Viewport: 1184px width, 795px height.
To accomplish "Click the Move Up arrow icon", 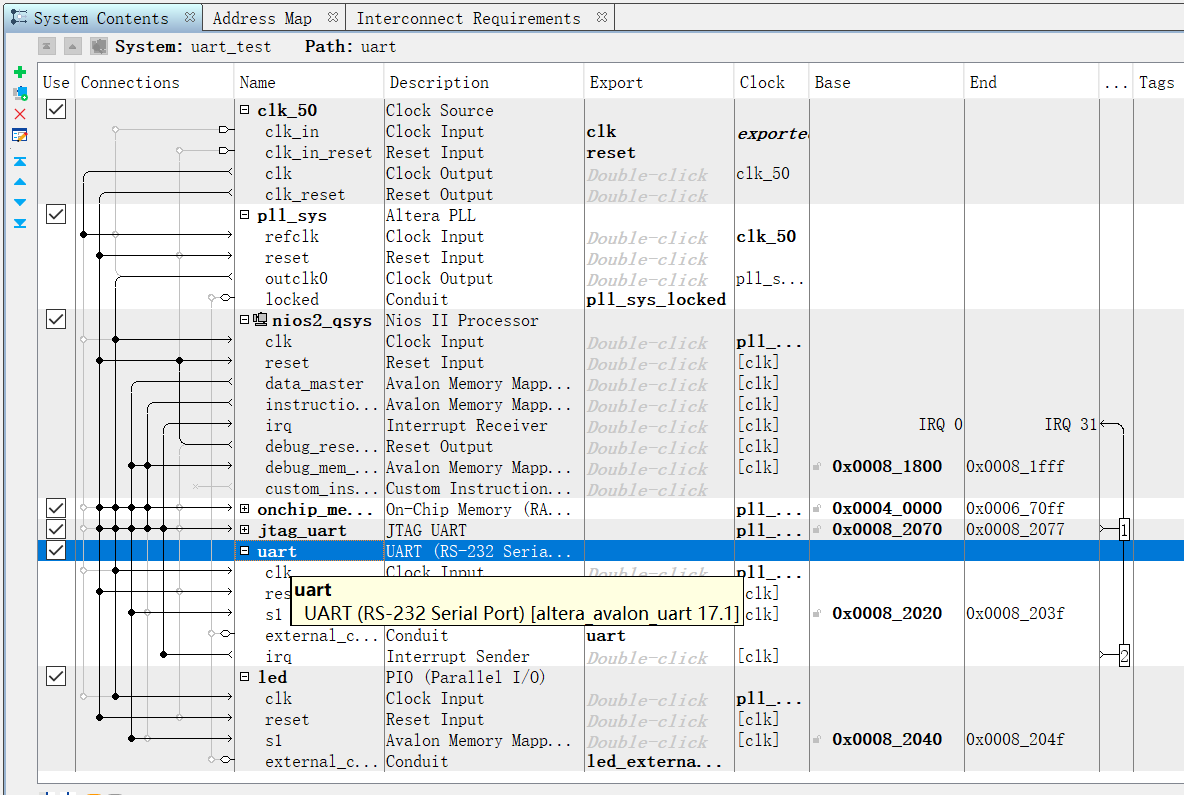I will click(20, 182).
